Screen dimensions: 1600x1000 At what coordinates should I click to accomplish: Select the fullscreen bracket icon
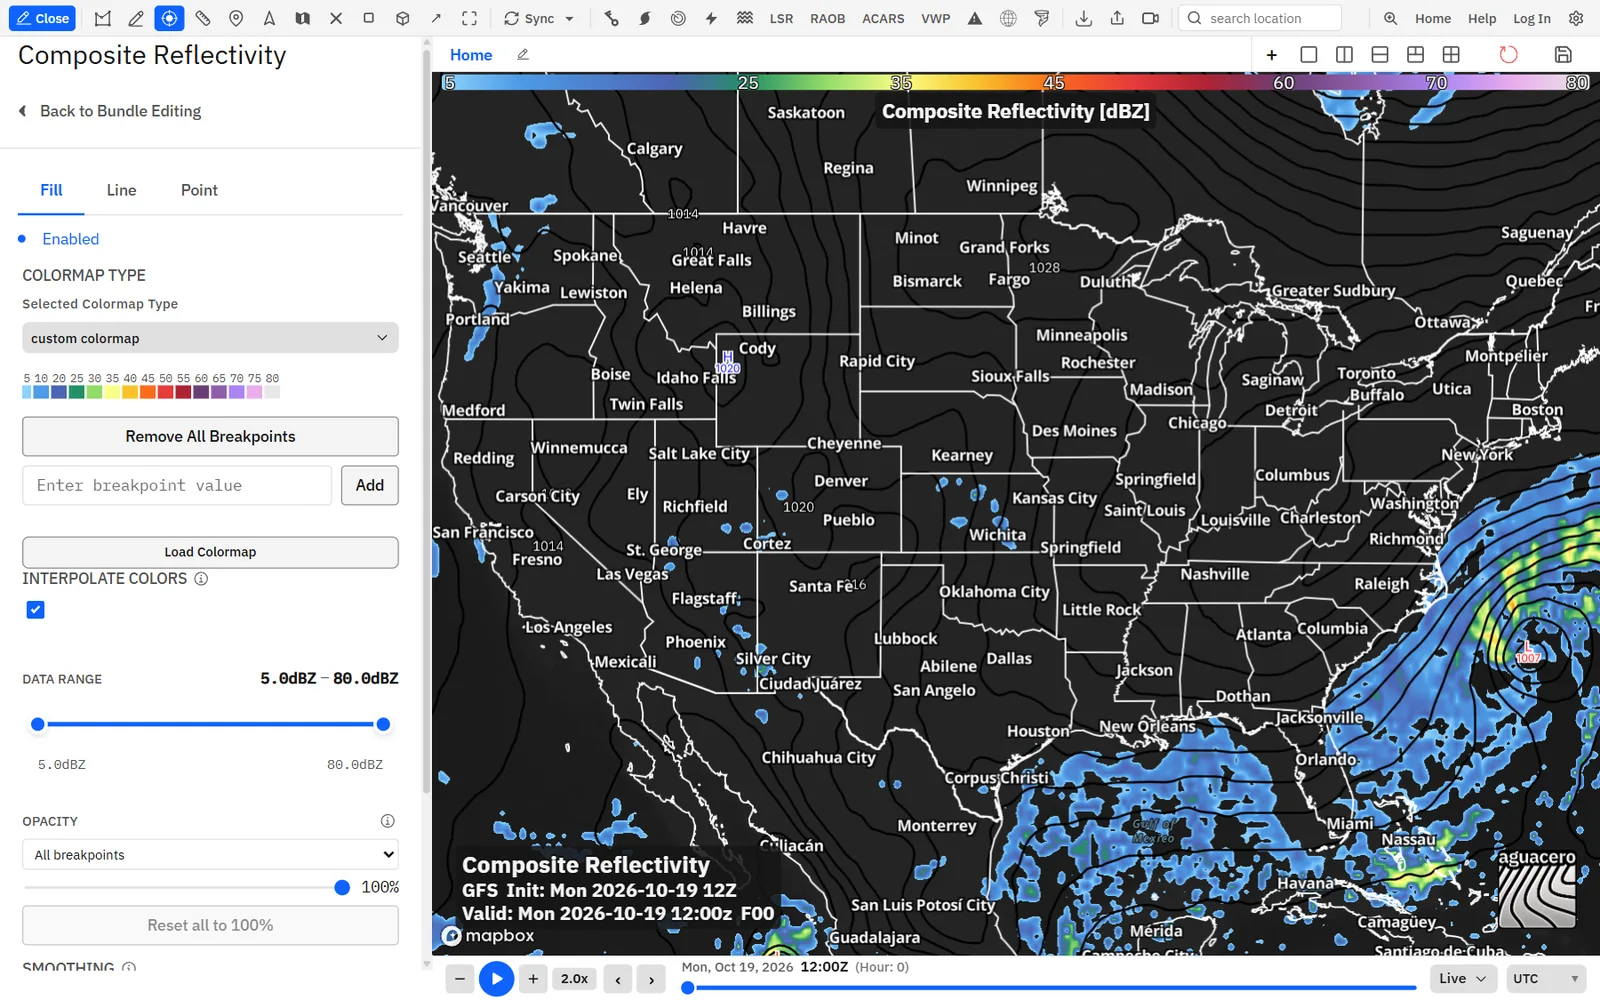[x=469, y=18]
